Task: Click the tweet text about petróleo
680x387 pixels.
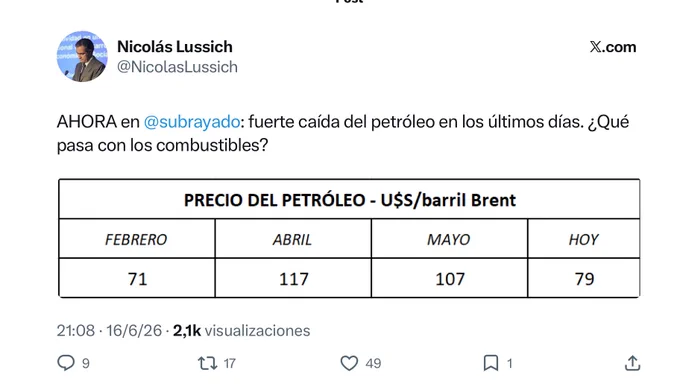Action: (343, 134)
